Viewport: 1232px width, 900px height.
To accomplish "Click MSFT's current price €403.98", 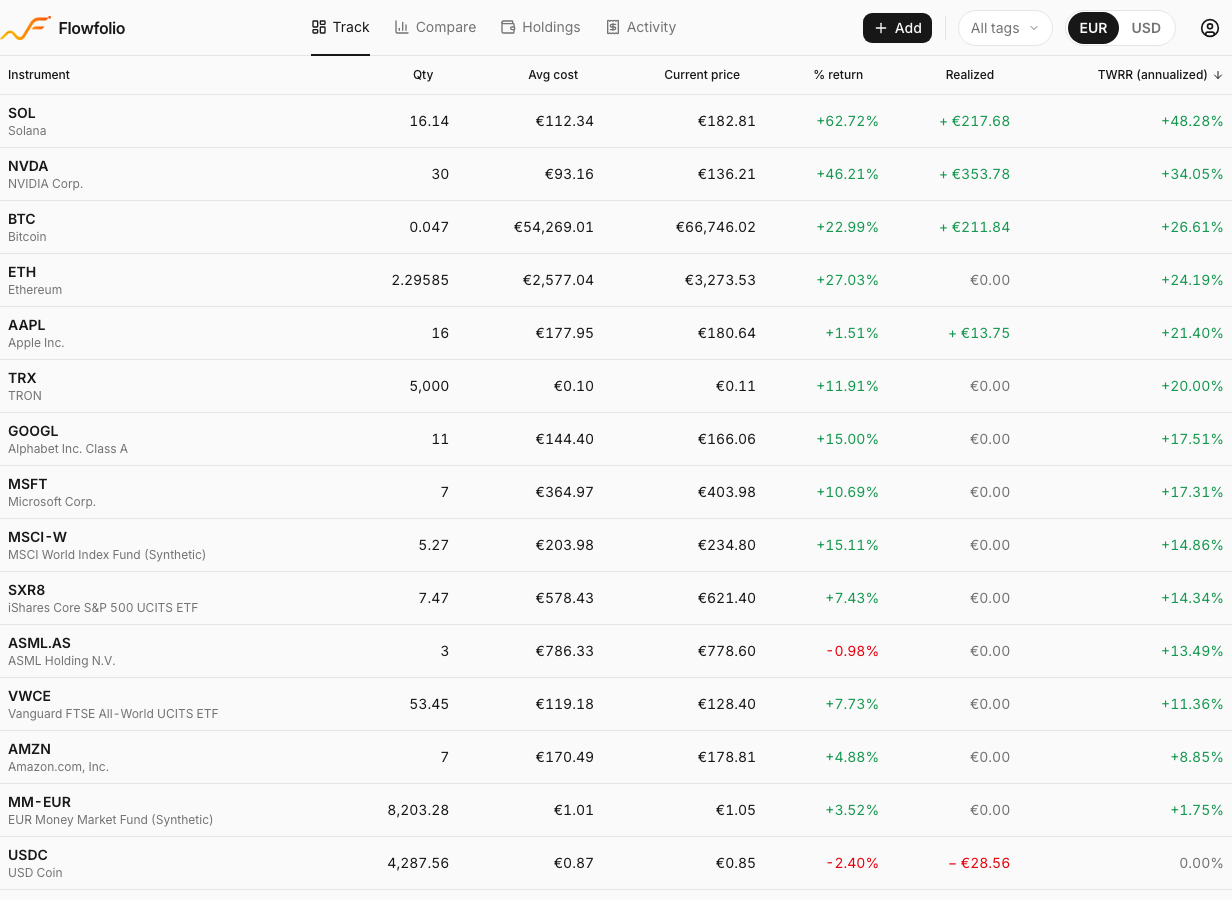I will (727, 492).
